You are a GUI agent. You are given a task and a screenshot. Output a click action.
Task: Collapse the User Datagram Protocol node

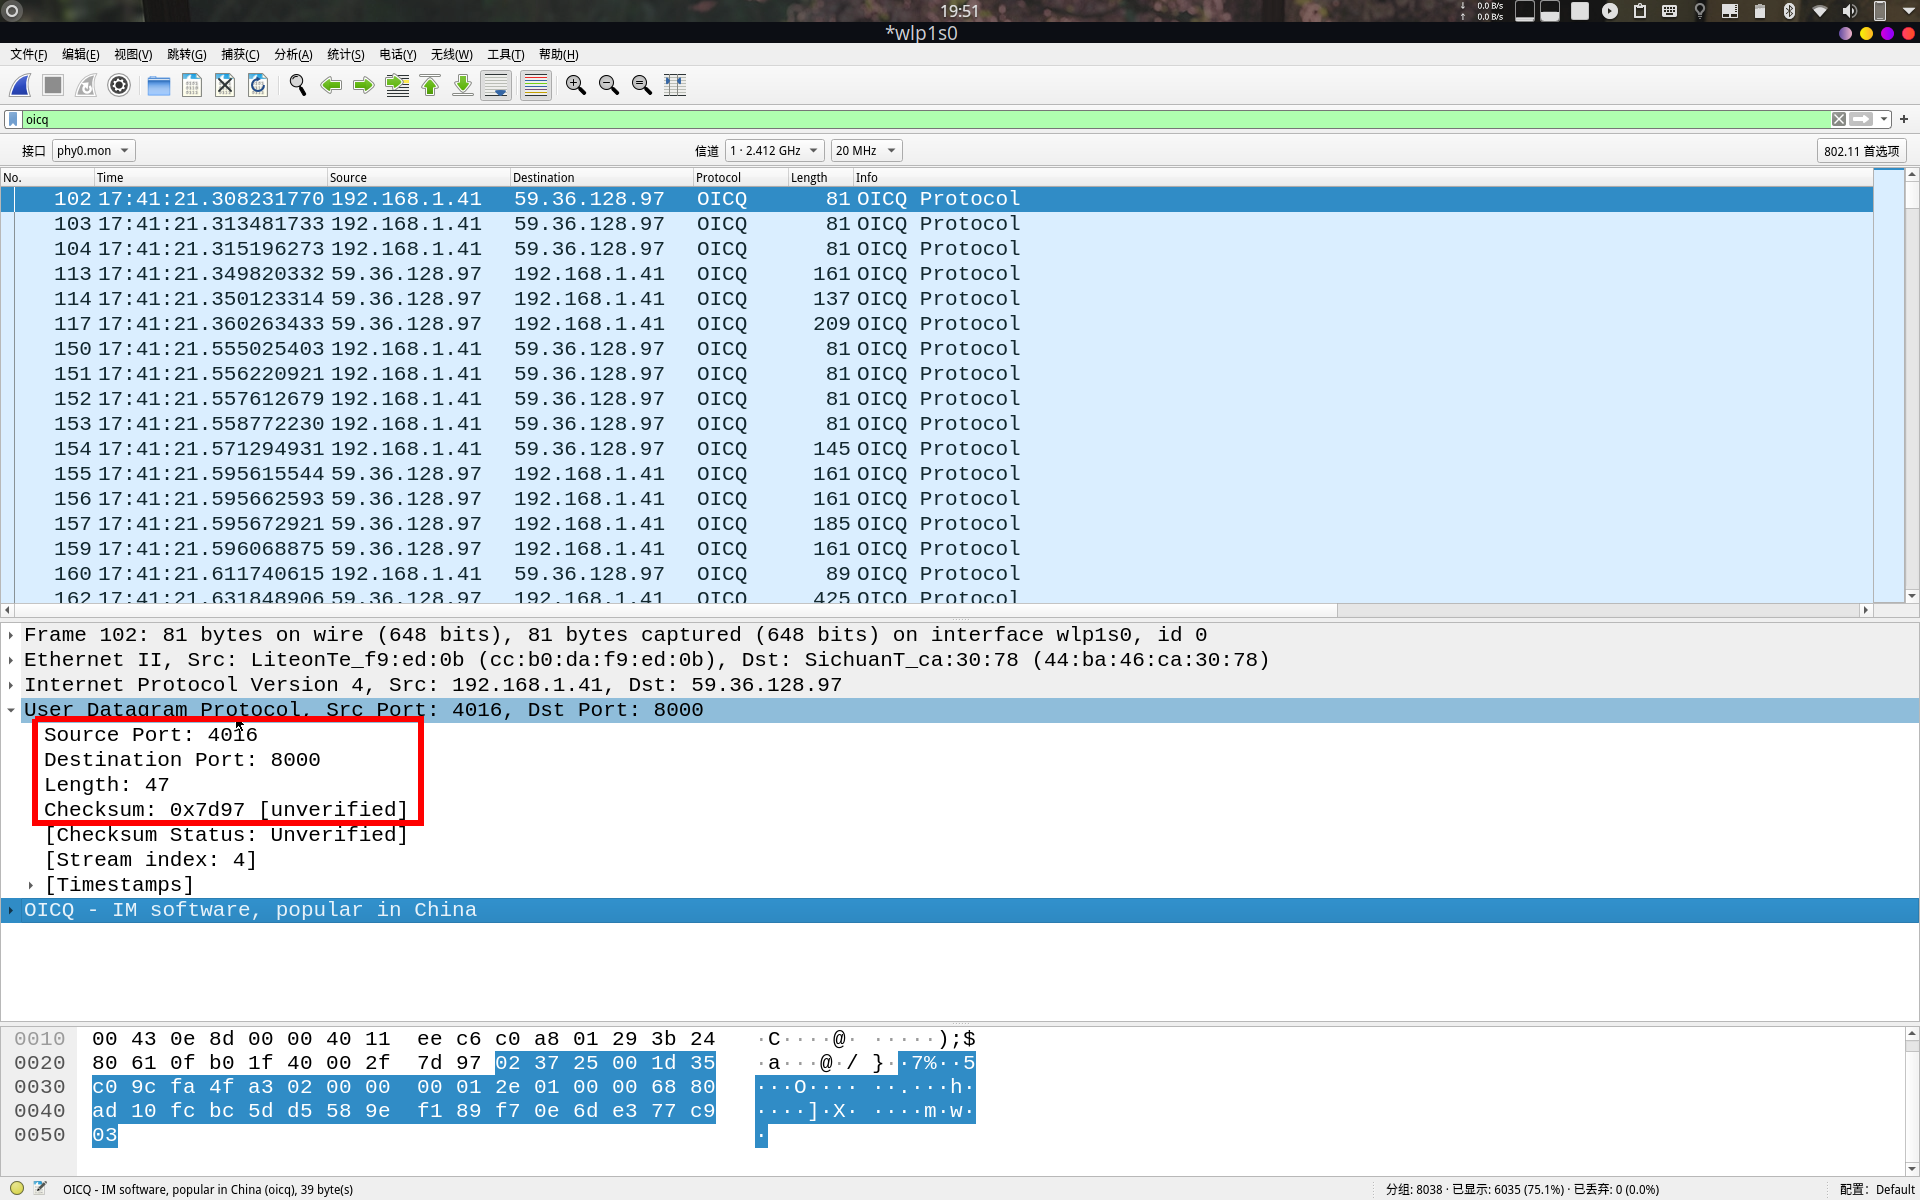click(x=11, y=710)
